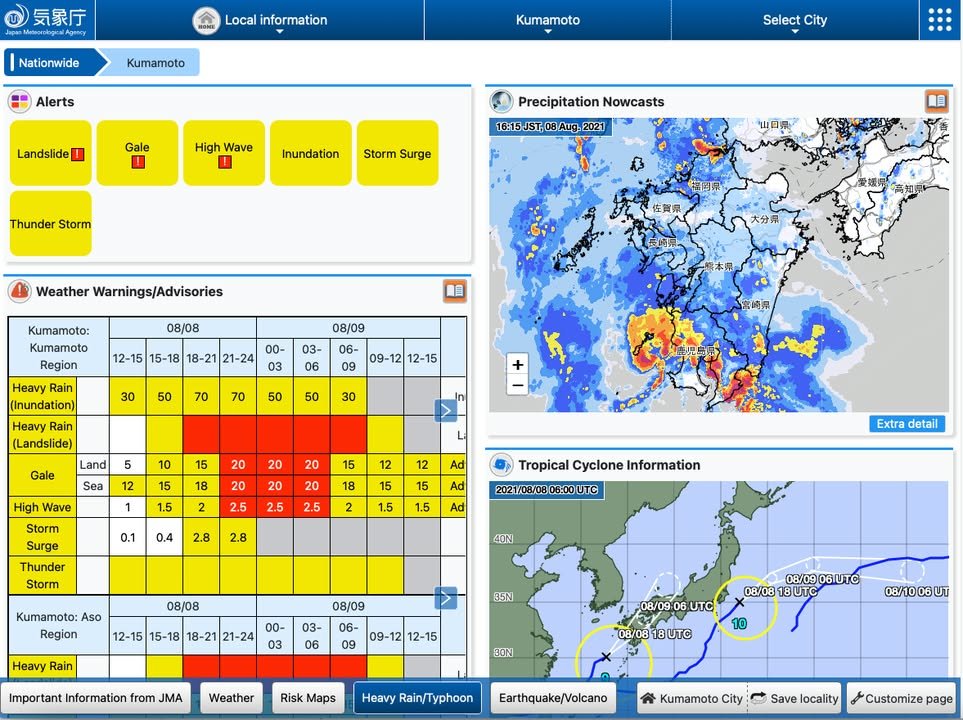This screenshot has height=720, width=963.
Task: Switch to the Earthquake/Volcano tab
Action: tap(553, 698)
